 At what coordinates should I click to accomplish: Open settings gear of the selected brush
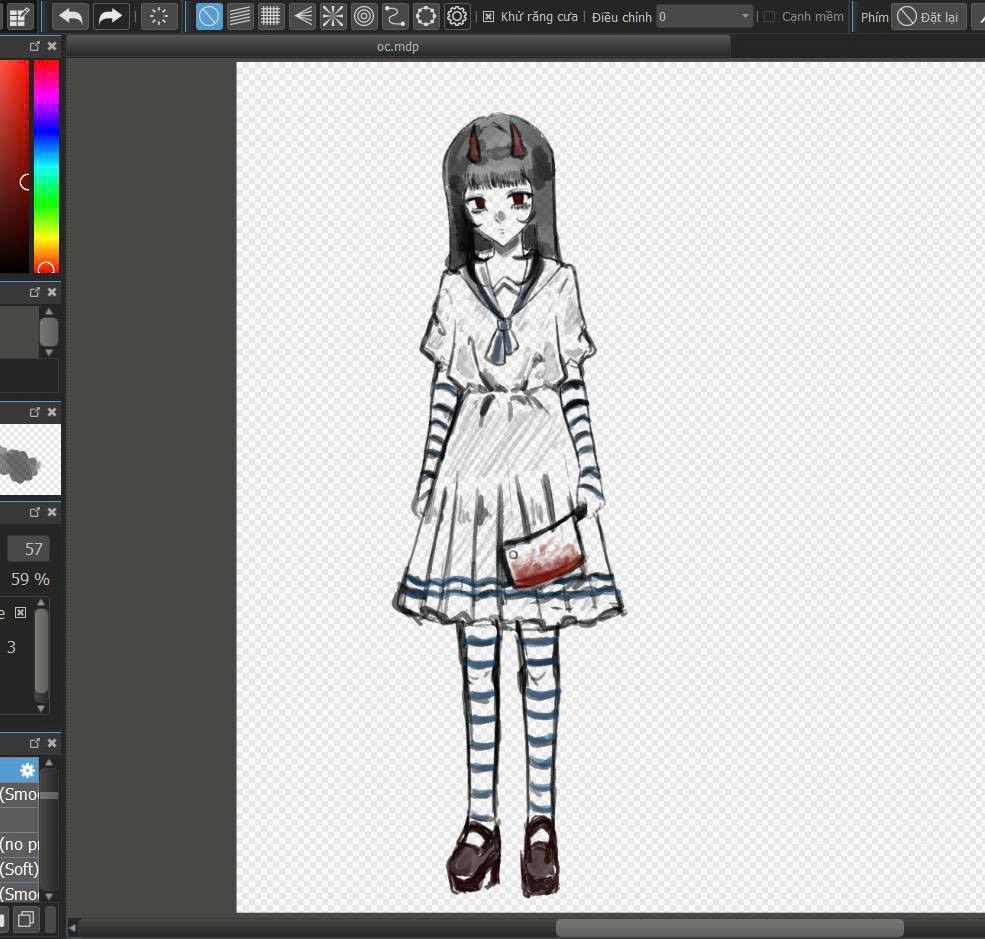(x=27, y=771)
